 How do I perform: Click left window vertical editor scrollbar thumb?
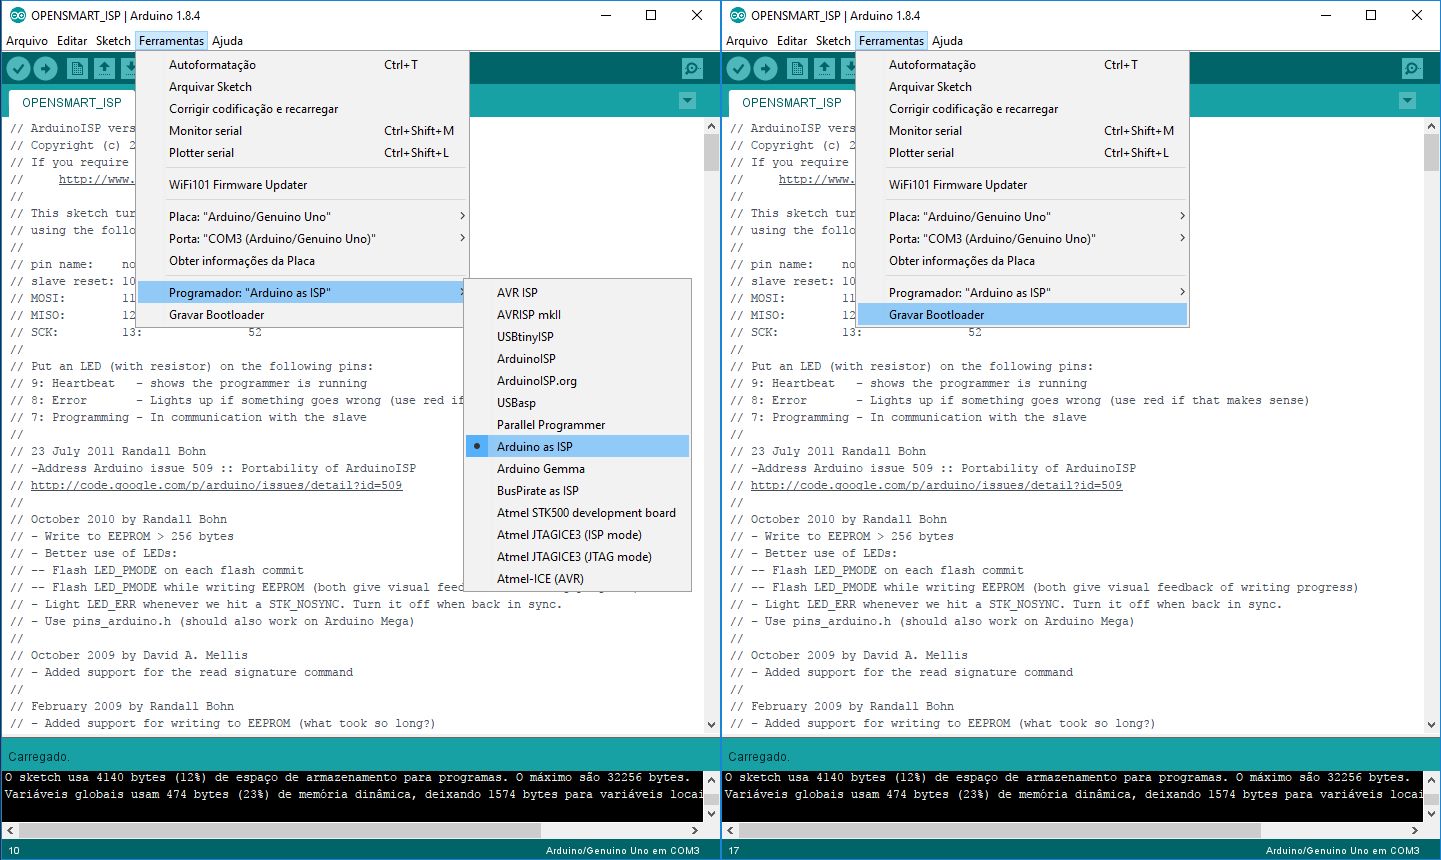point(711,152)
